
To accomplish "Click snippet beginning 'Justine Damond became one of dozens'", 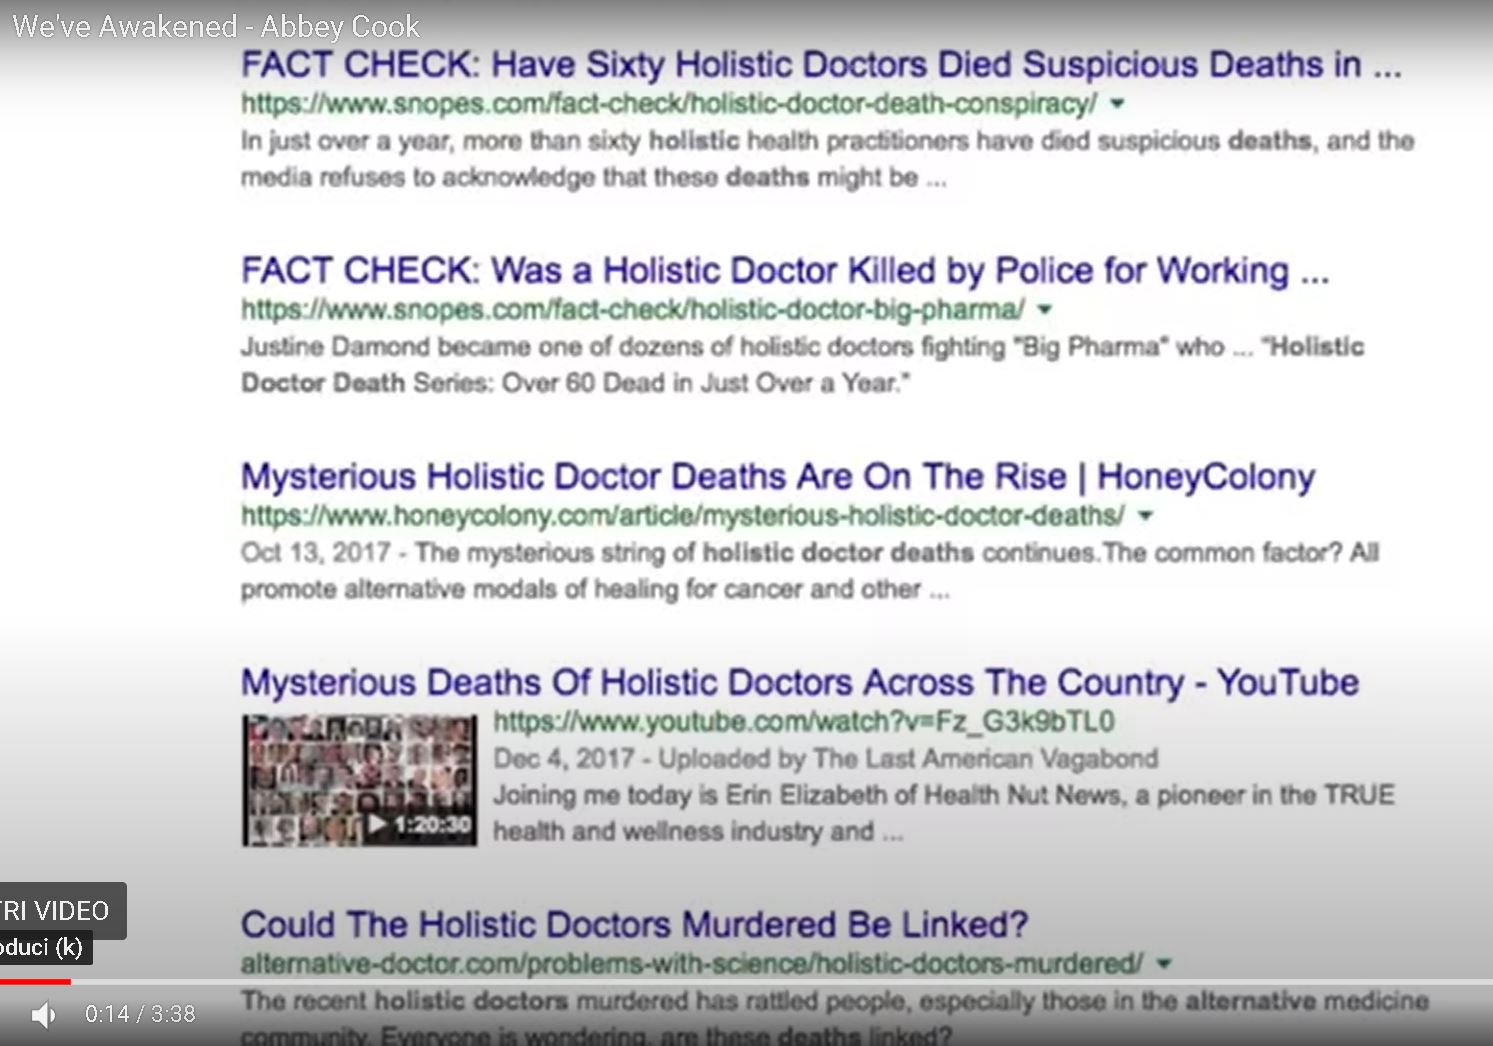I will tap(803, 365).
